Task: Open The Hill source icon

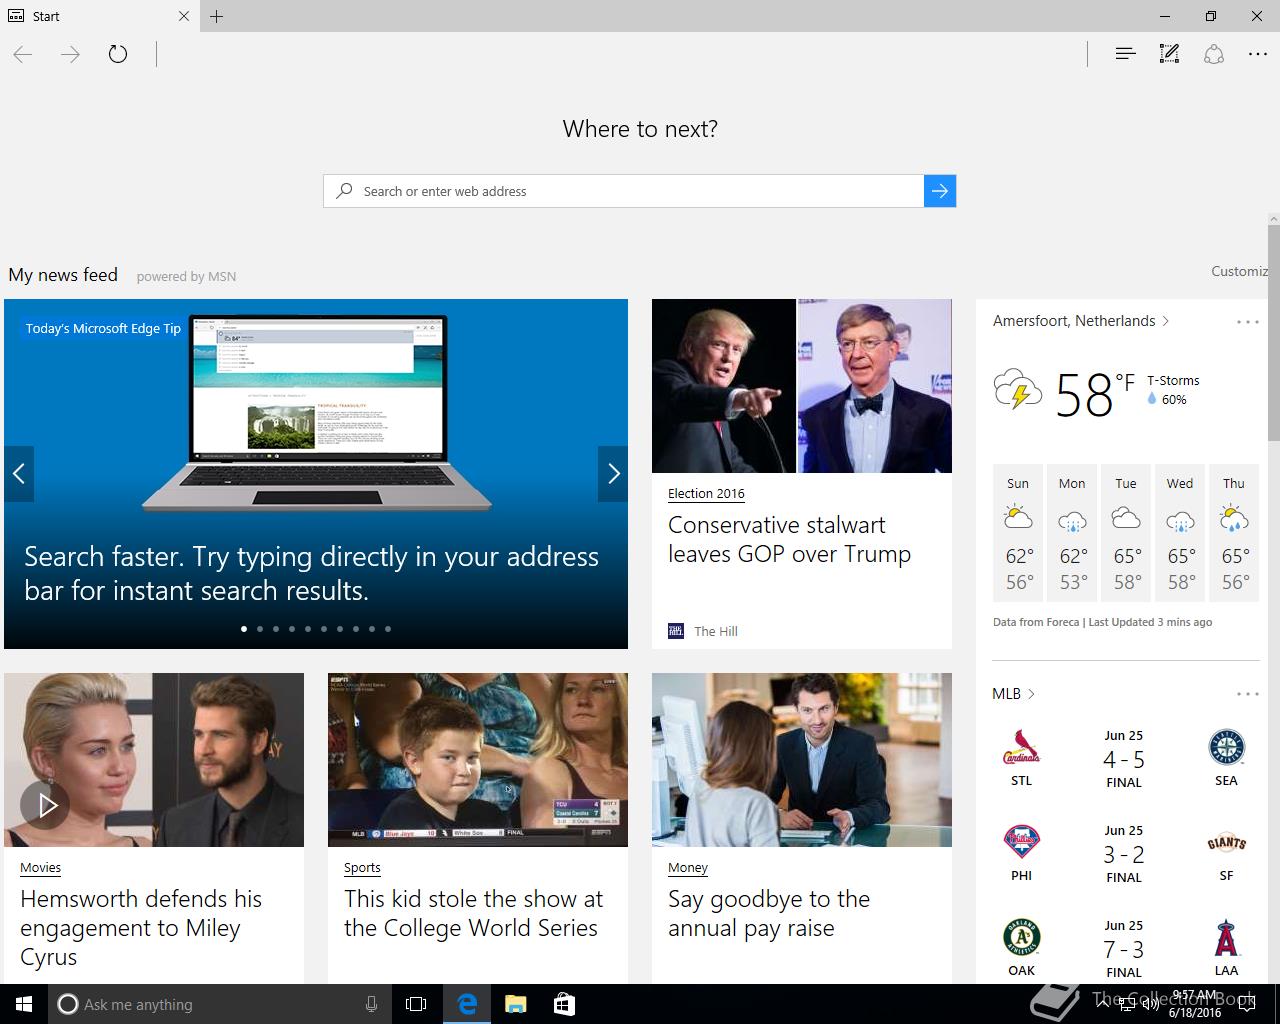Action: point(676,631)
